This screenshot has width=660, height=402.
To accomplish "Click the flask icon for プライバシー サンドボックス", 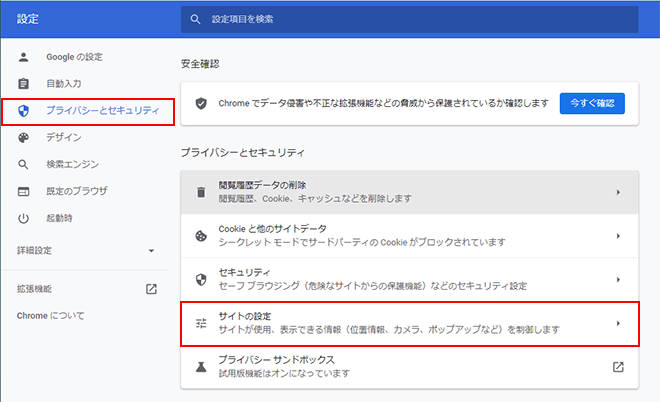I will coord(200,366).
